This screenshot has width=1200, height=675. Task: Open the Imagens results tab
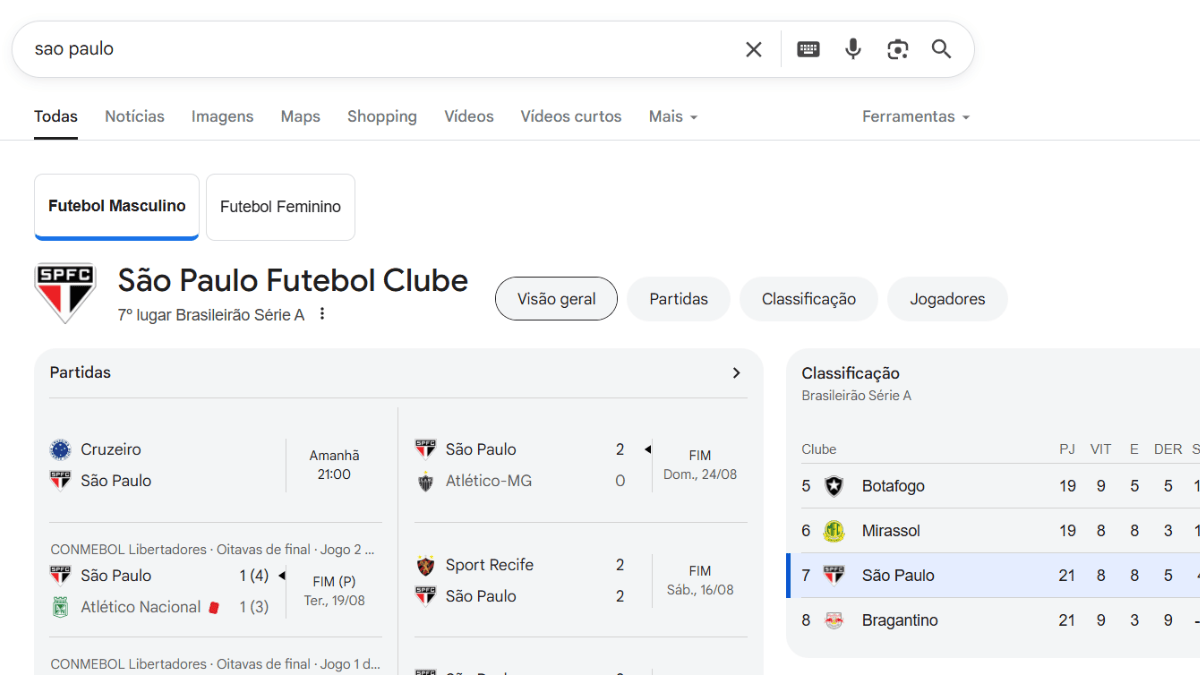pos(222,117)
